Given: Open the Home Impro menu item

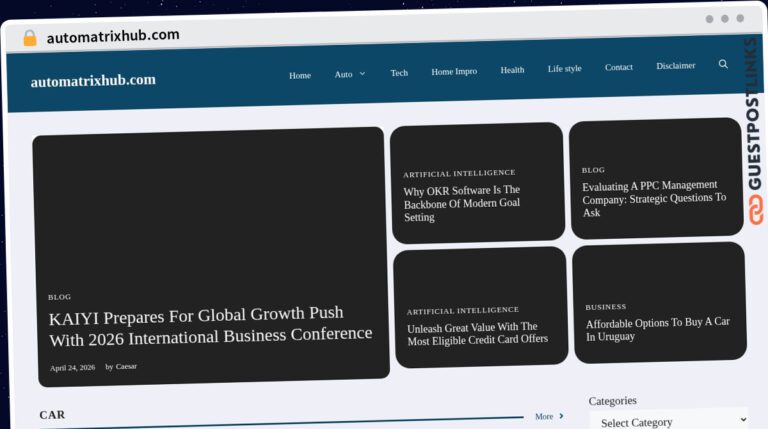Looking at the screenshot, I should (x=454, y=72).
